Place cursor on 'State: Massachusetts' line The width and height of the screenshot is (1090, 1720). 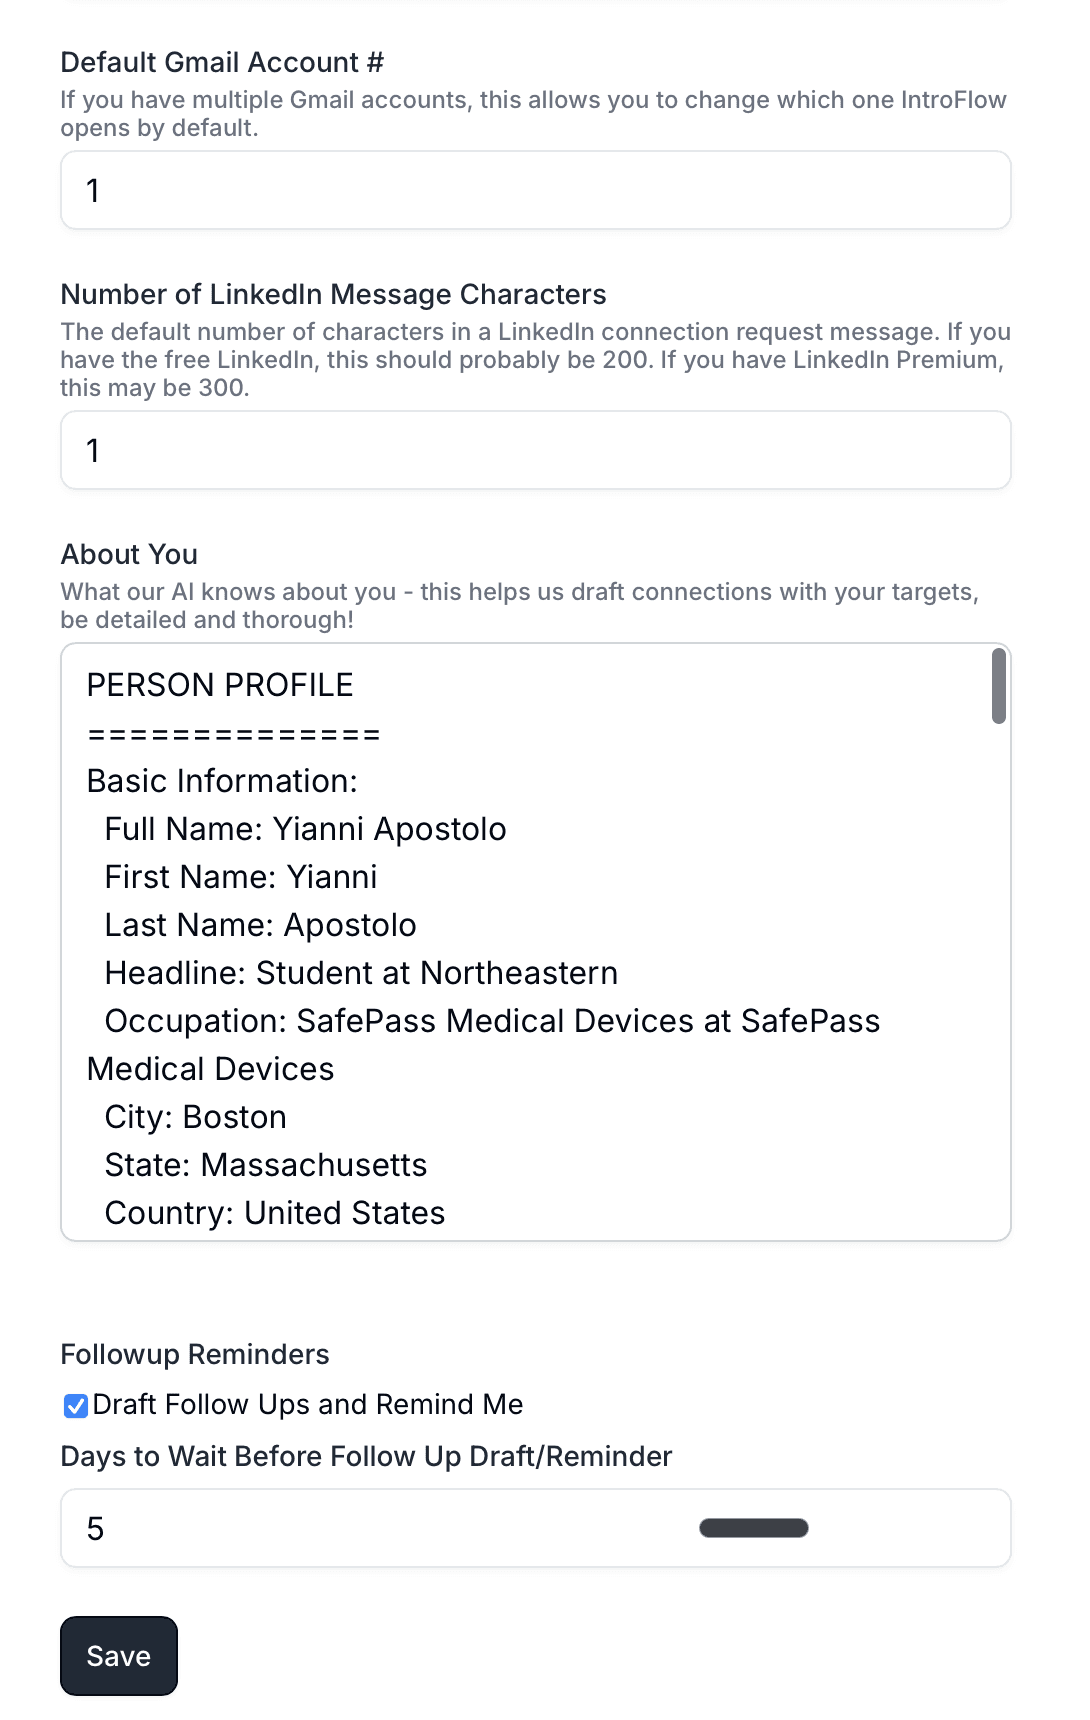coord(266,1165)
